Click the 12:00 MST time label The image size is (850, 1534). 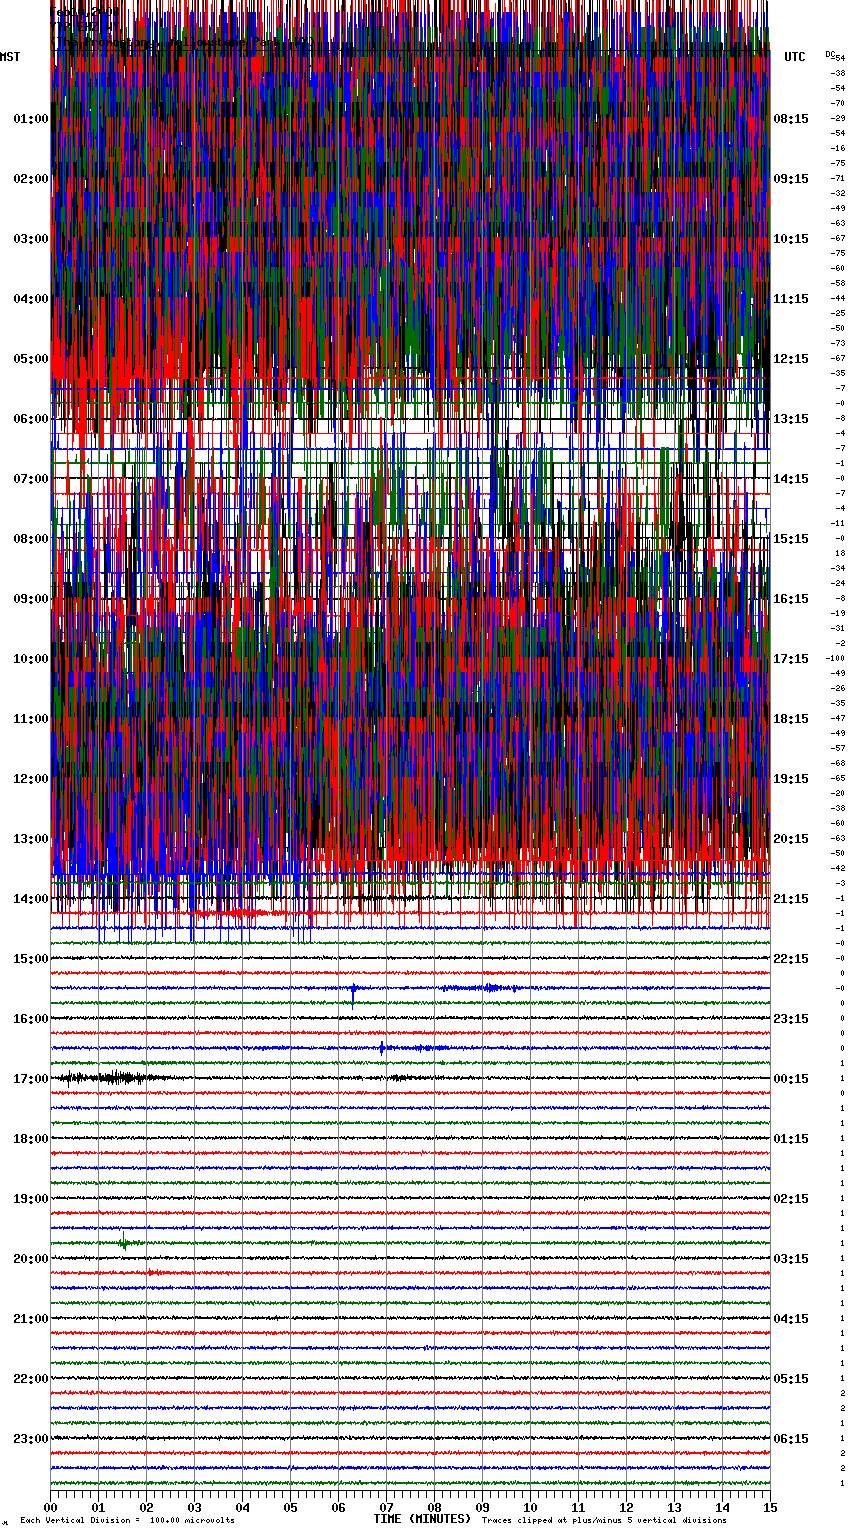pos(31,779)
